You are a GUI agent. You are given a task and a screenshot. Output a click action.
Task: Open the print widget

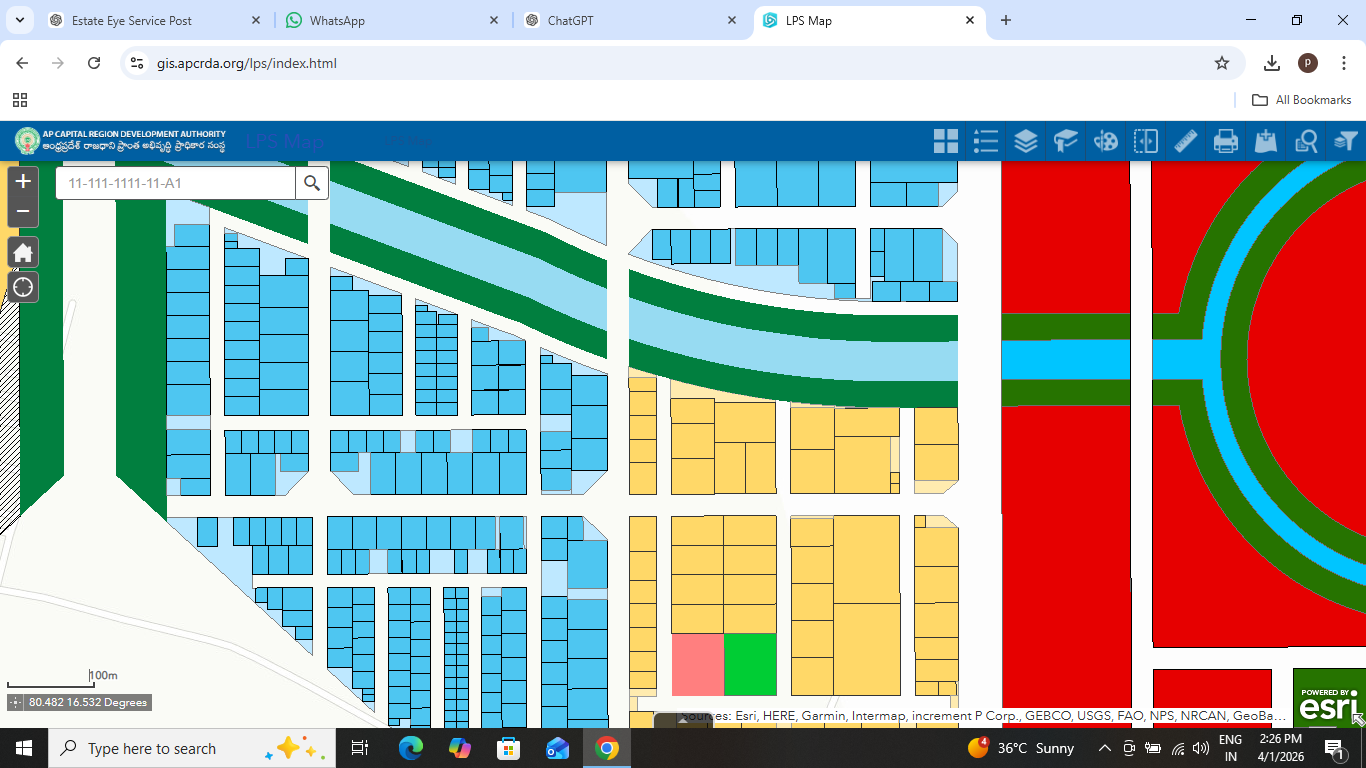pos(1226,141)
